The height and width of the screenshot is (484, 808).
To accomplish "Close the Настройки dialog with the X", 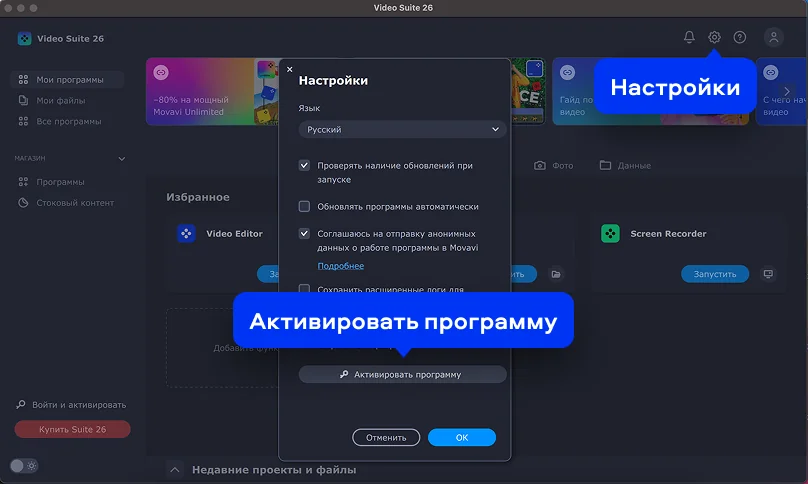I will 290,69.
